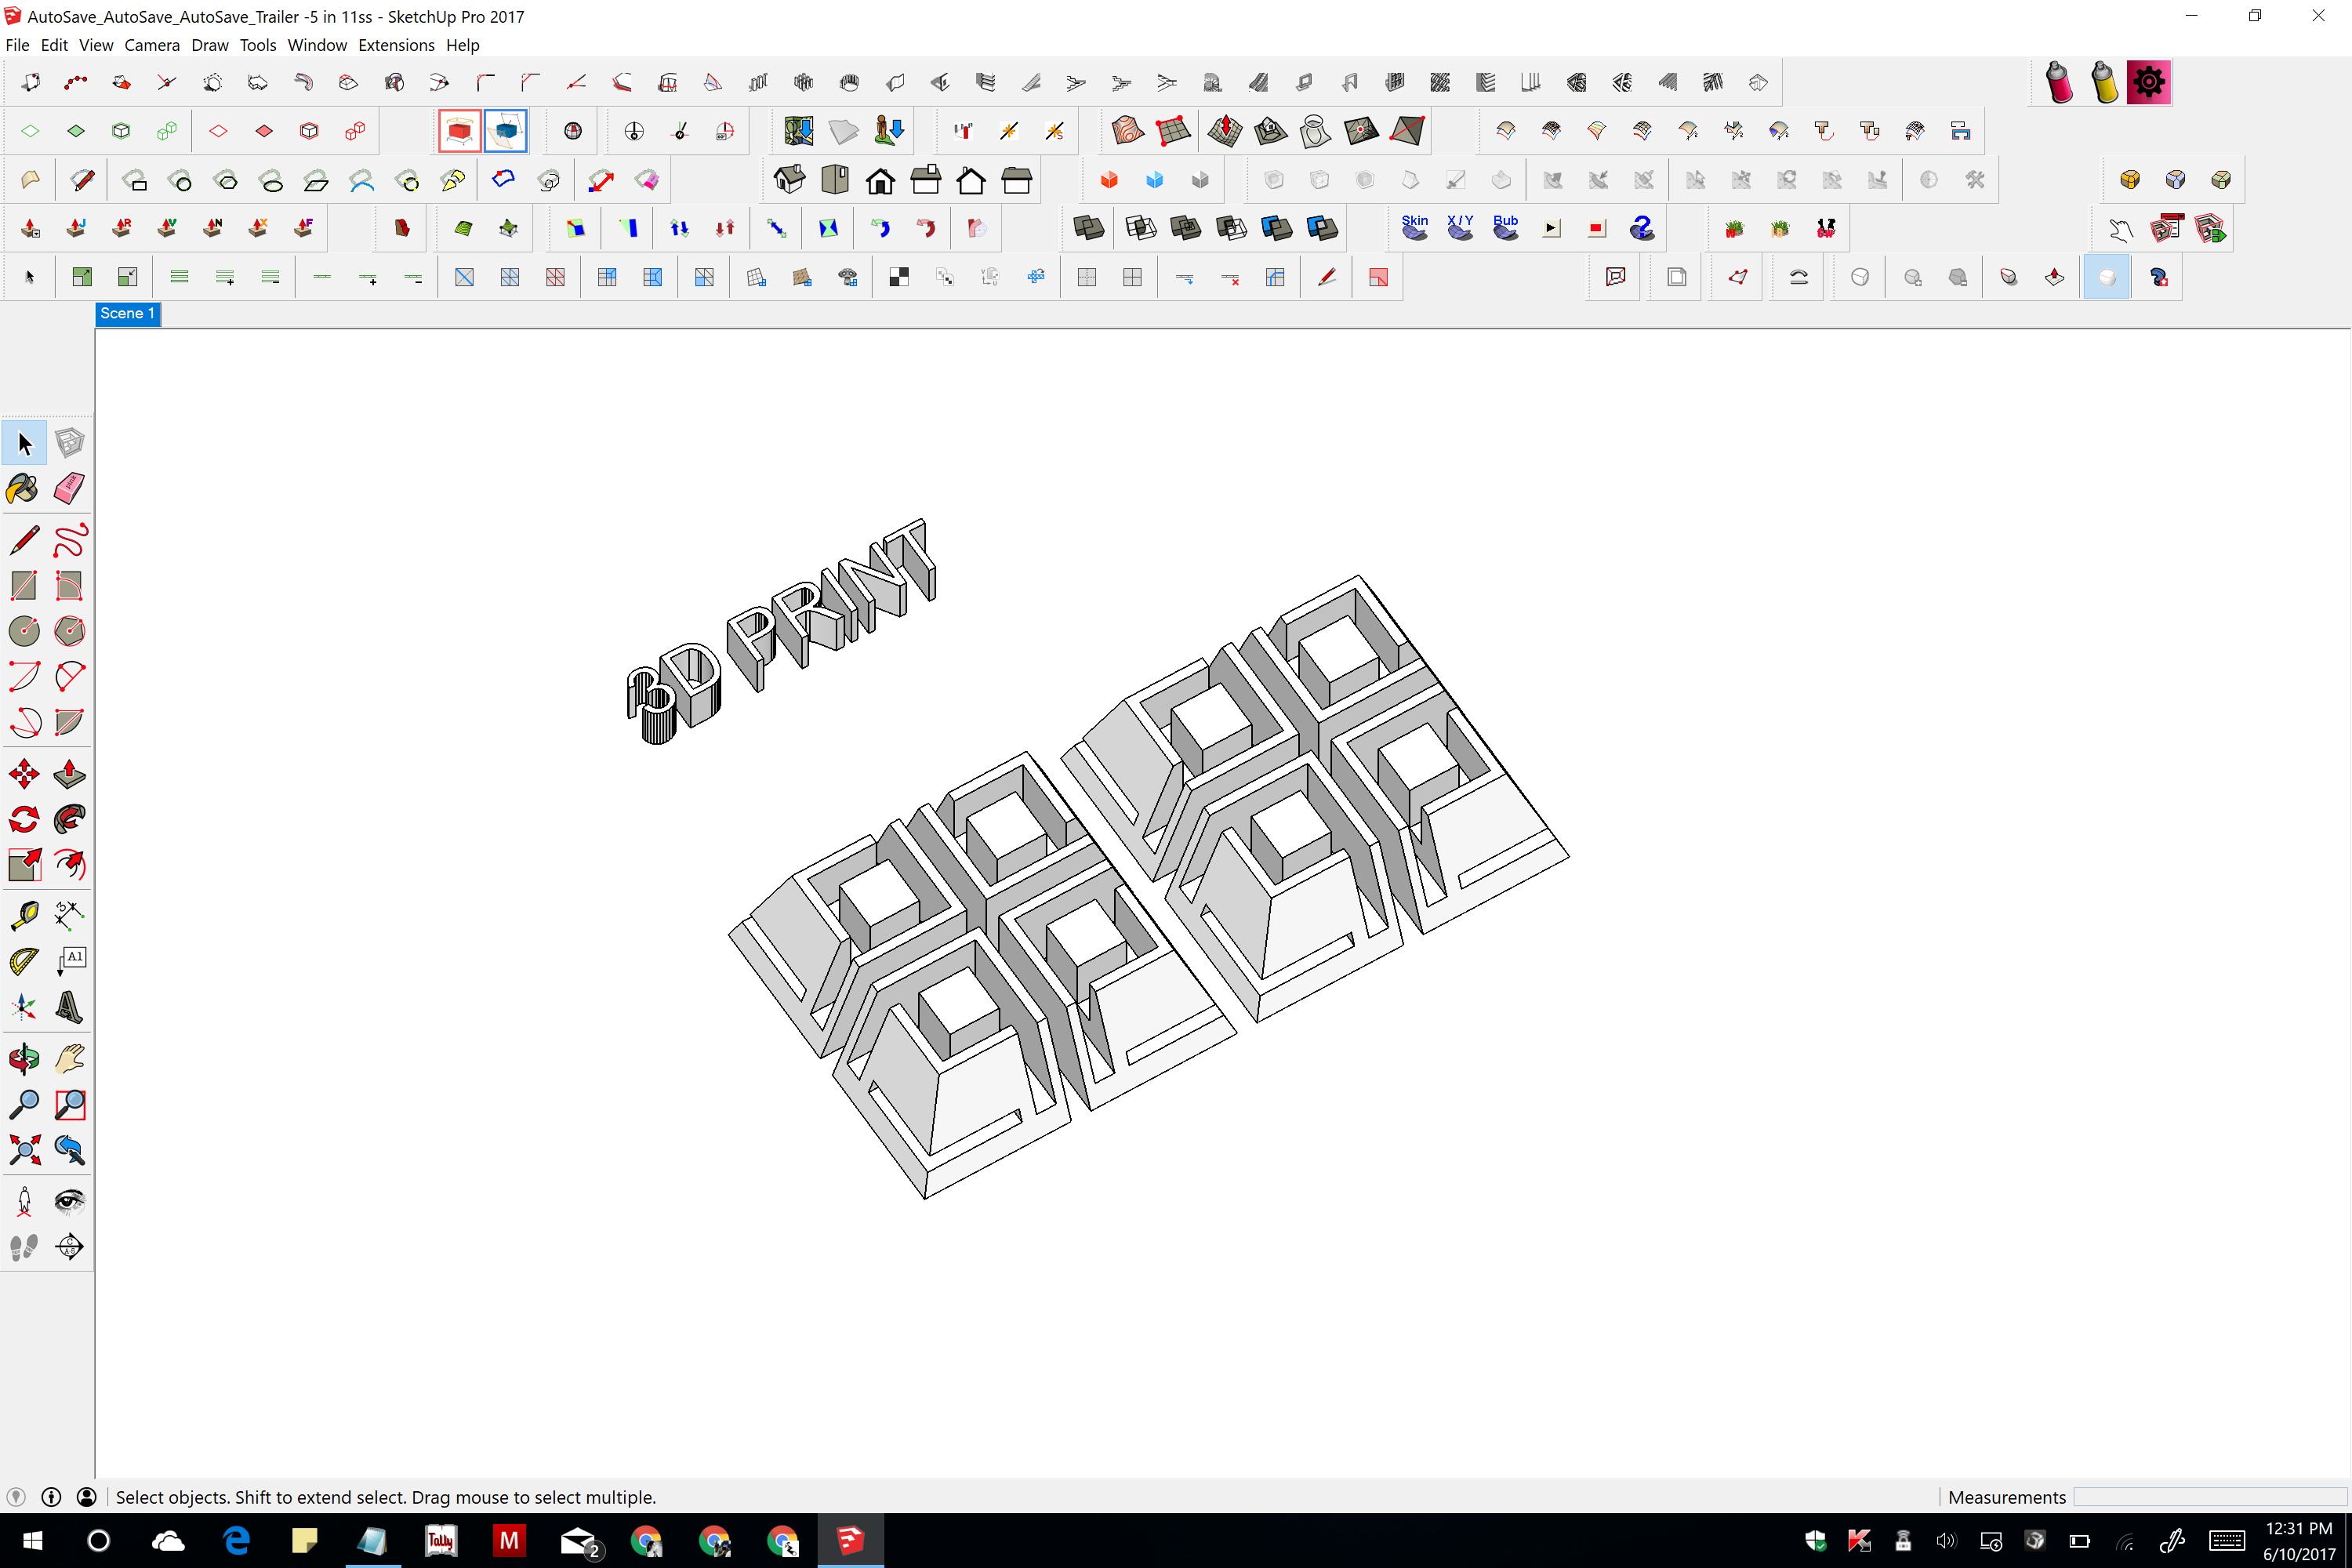Open the Draw menu
Image resolution: width=2352 pixels, height=1568 pixels.
210,45
